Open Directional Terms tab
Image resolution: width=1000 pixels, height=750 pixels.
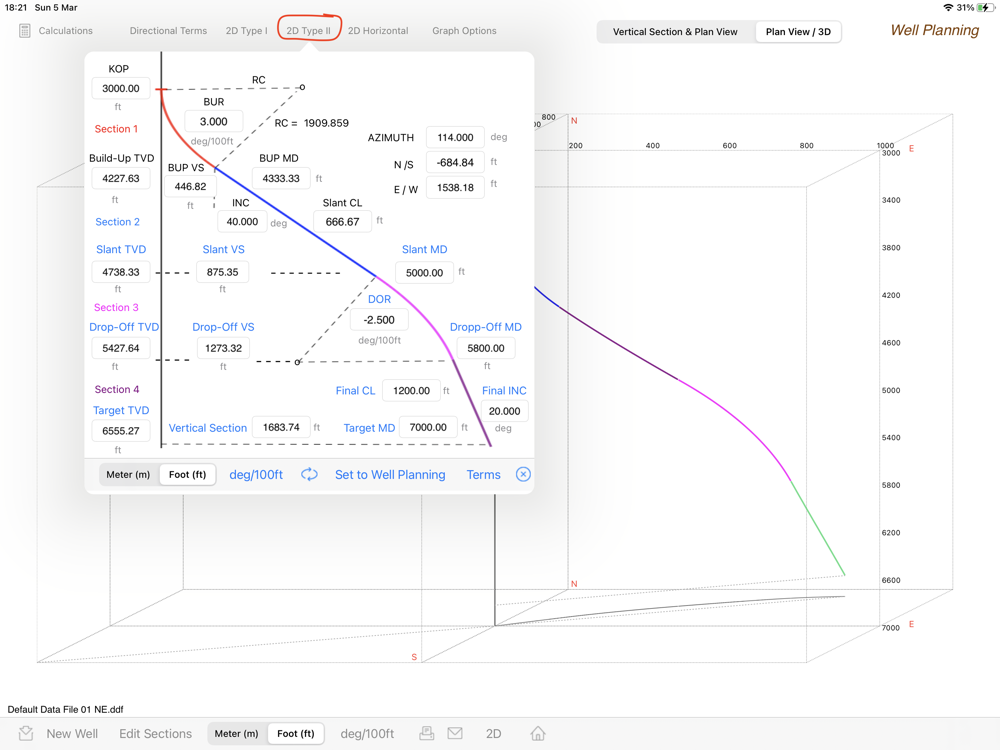click(x=168, y=31)
